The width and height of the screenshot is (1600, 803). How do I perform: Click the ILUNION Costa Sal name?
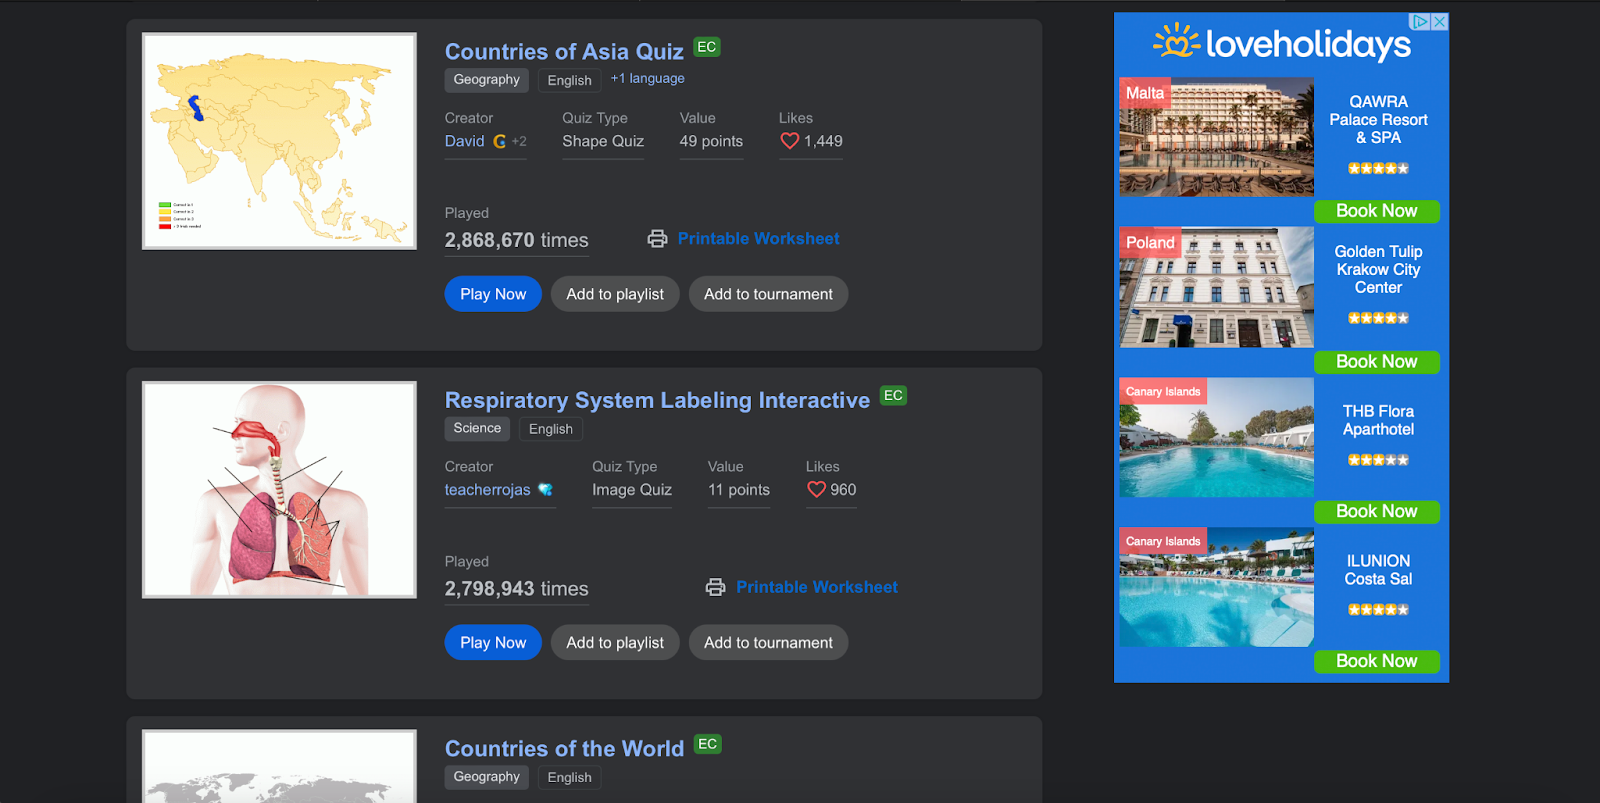tap(1378, 570)
